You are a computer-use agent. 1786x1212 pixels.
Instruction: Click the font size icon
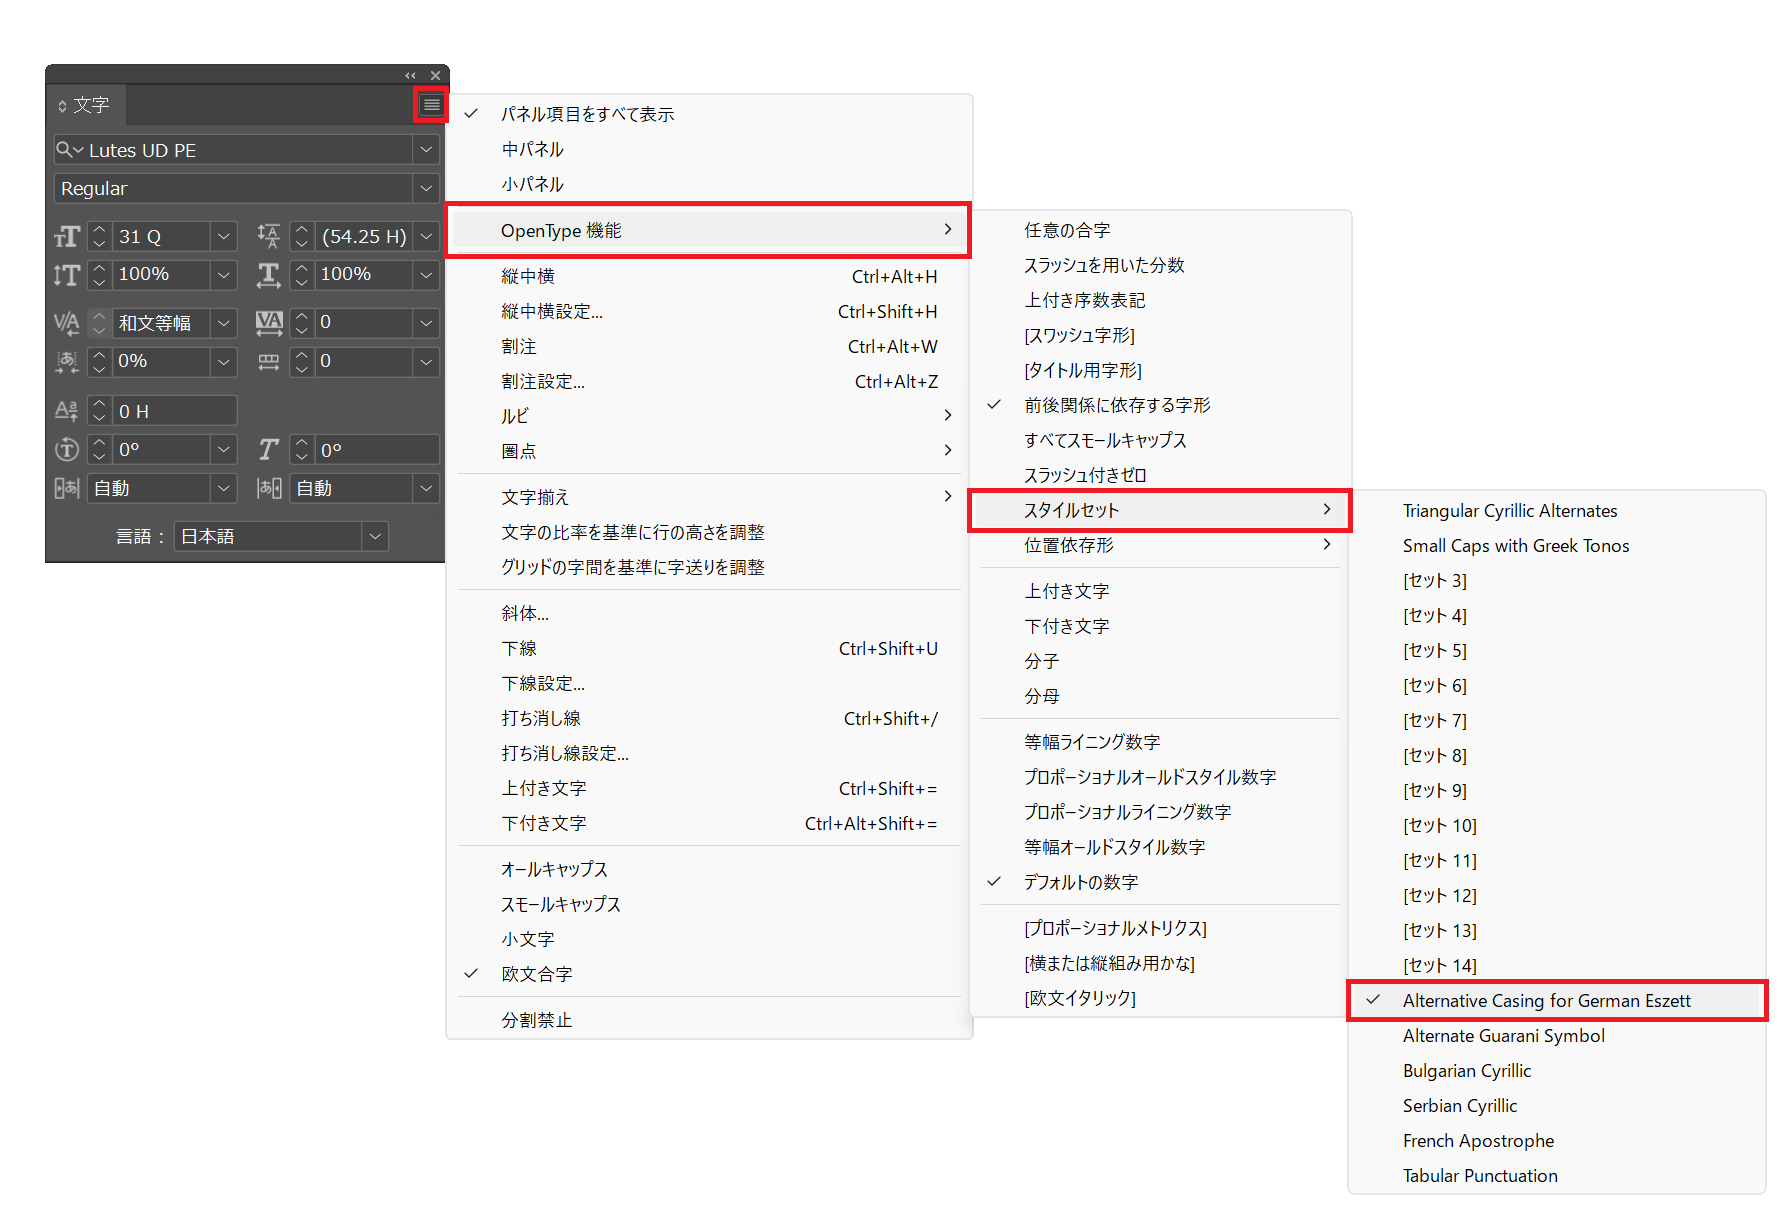(x=67, y=237)
